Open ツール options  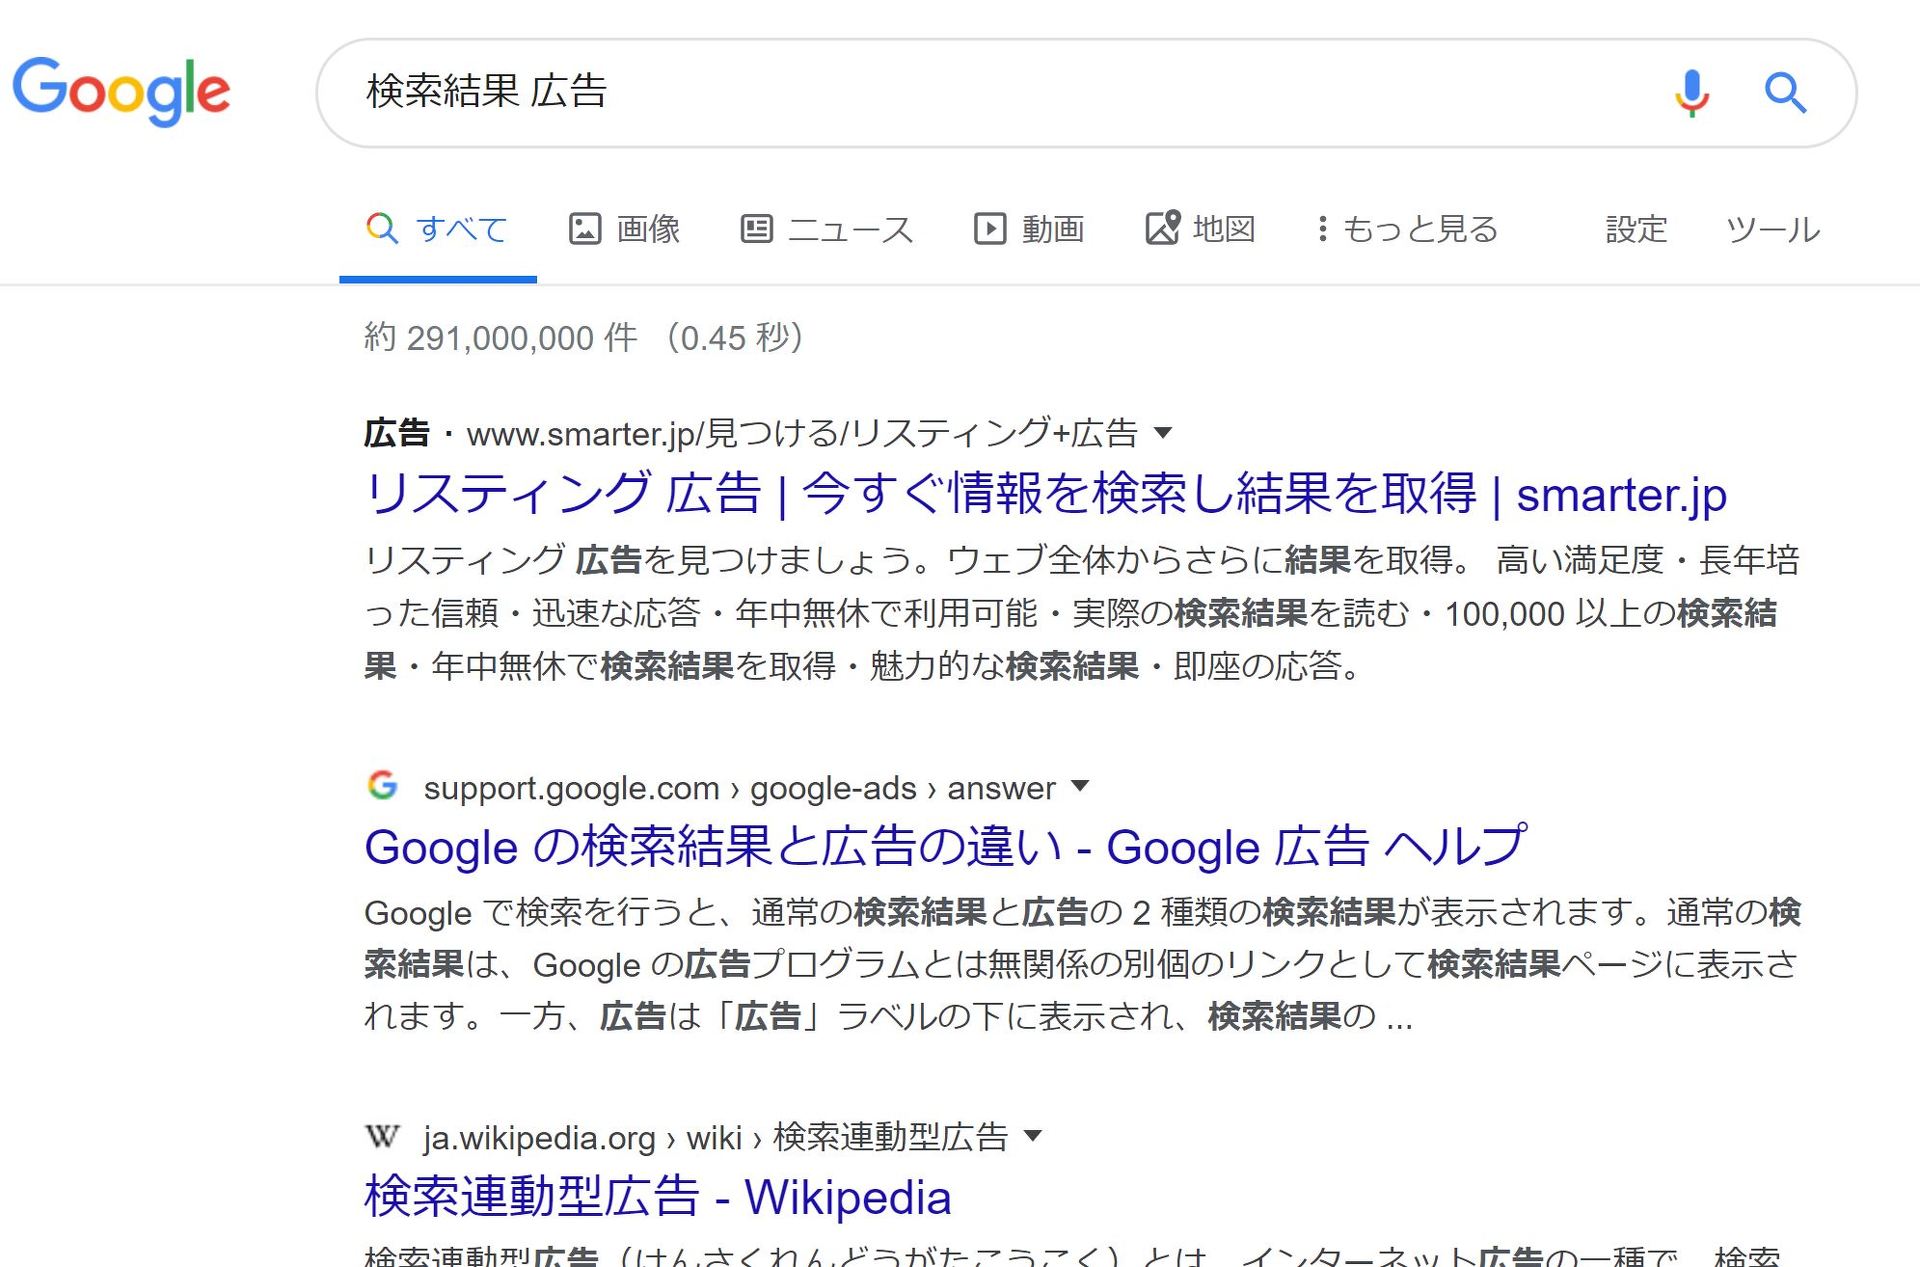click(x=1772, y=229)
